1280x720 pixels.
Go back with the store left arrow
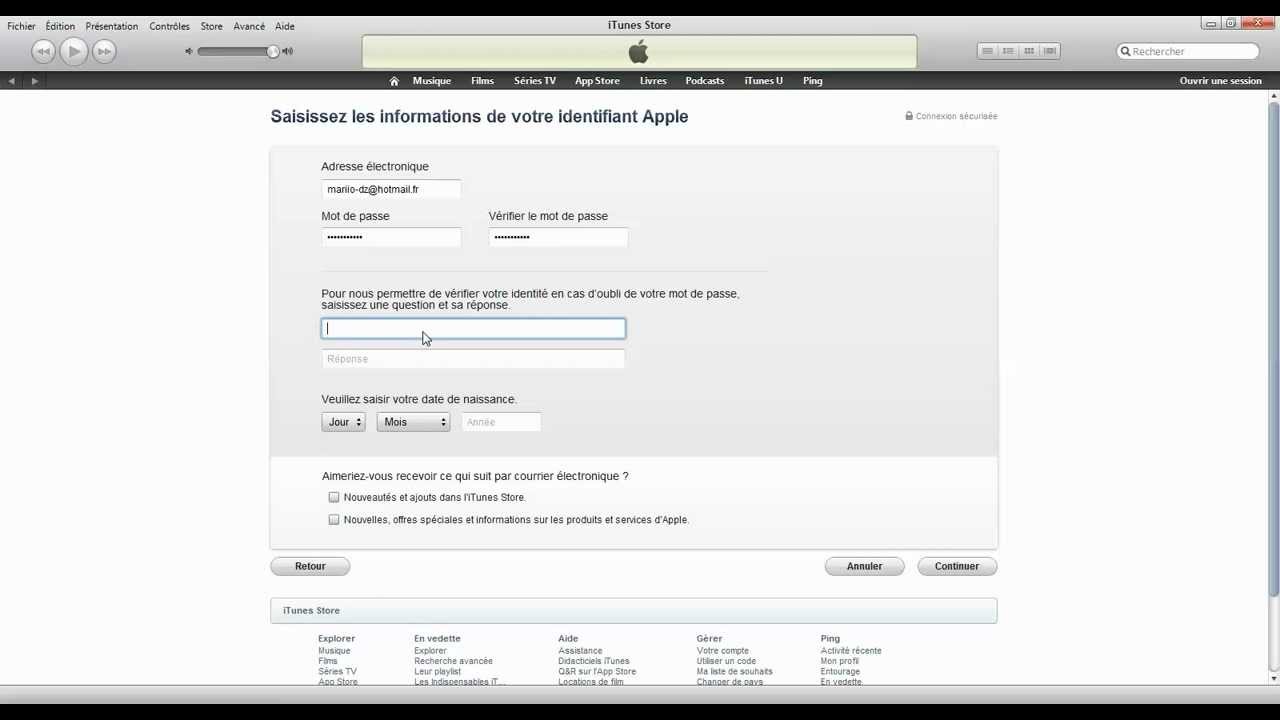12,81
